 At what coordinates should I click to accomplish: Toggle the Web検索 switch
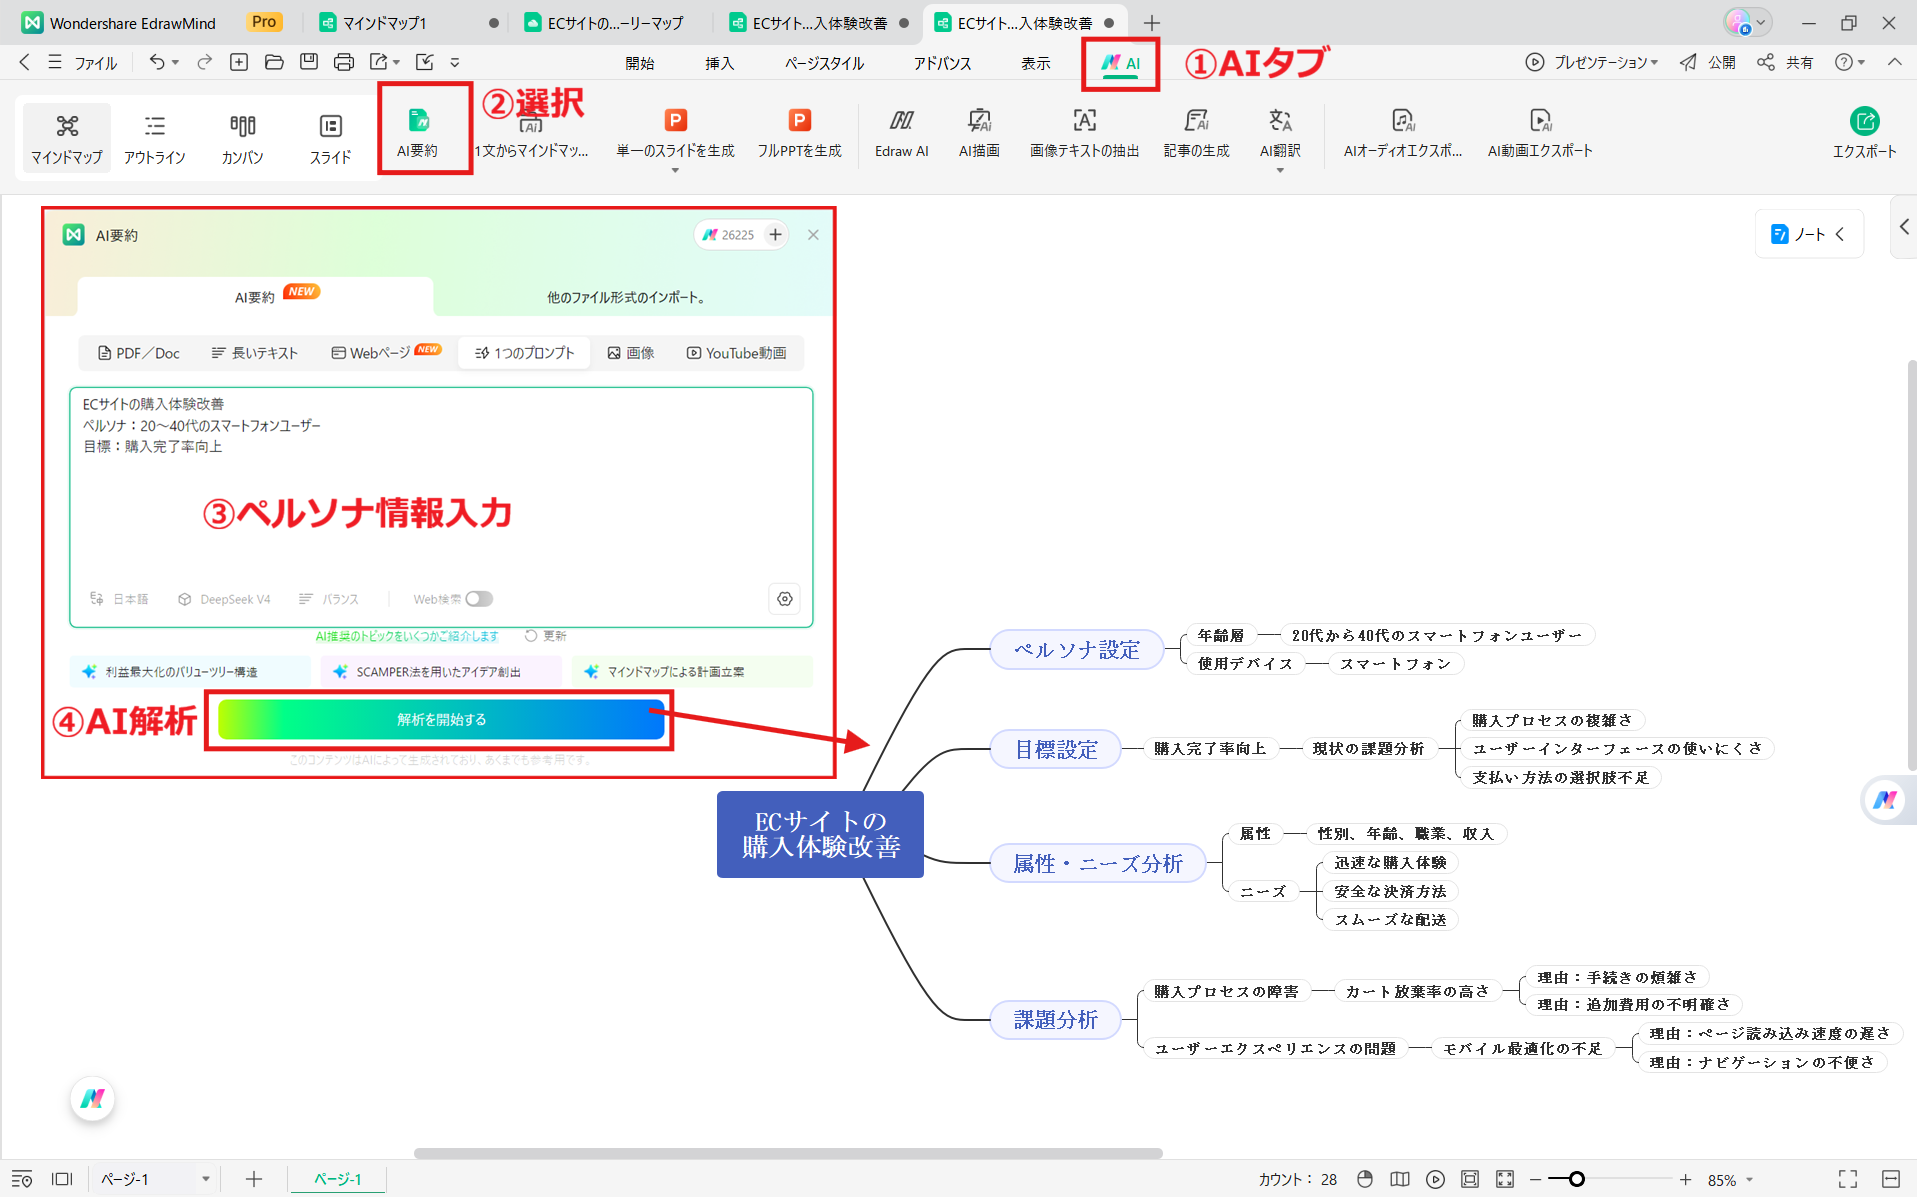click(479, 599)
